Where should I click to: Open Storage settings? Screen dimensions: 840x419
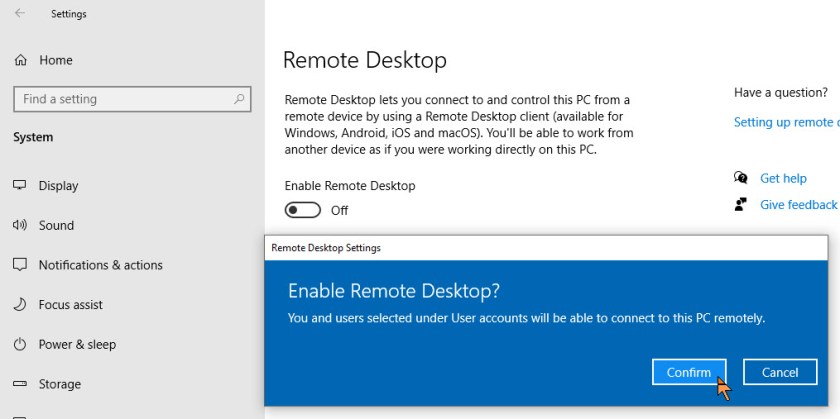[x=59, y=384]
